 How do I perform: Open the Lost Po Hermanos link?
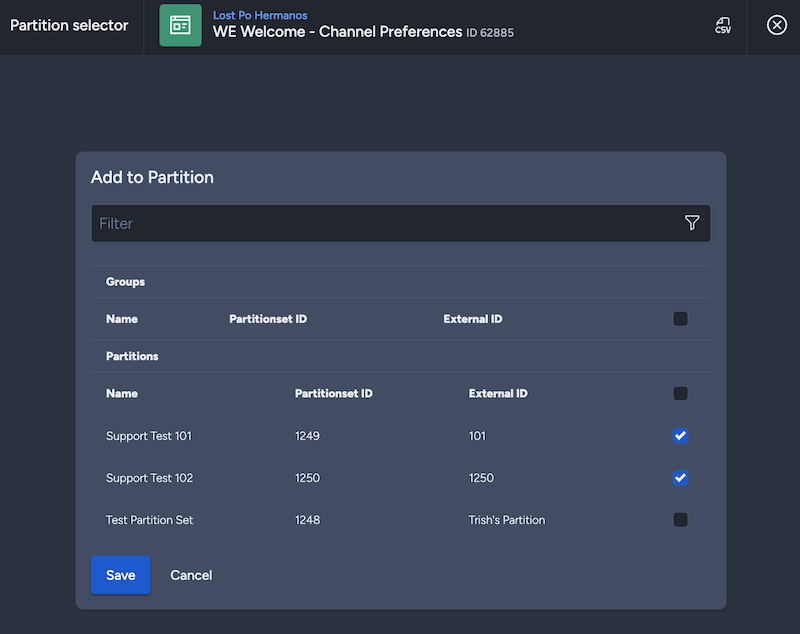coord(260,15)
